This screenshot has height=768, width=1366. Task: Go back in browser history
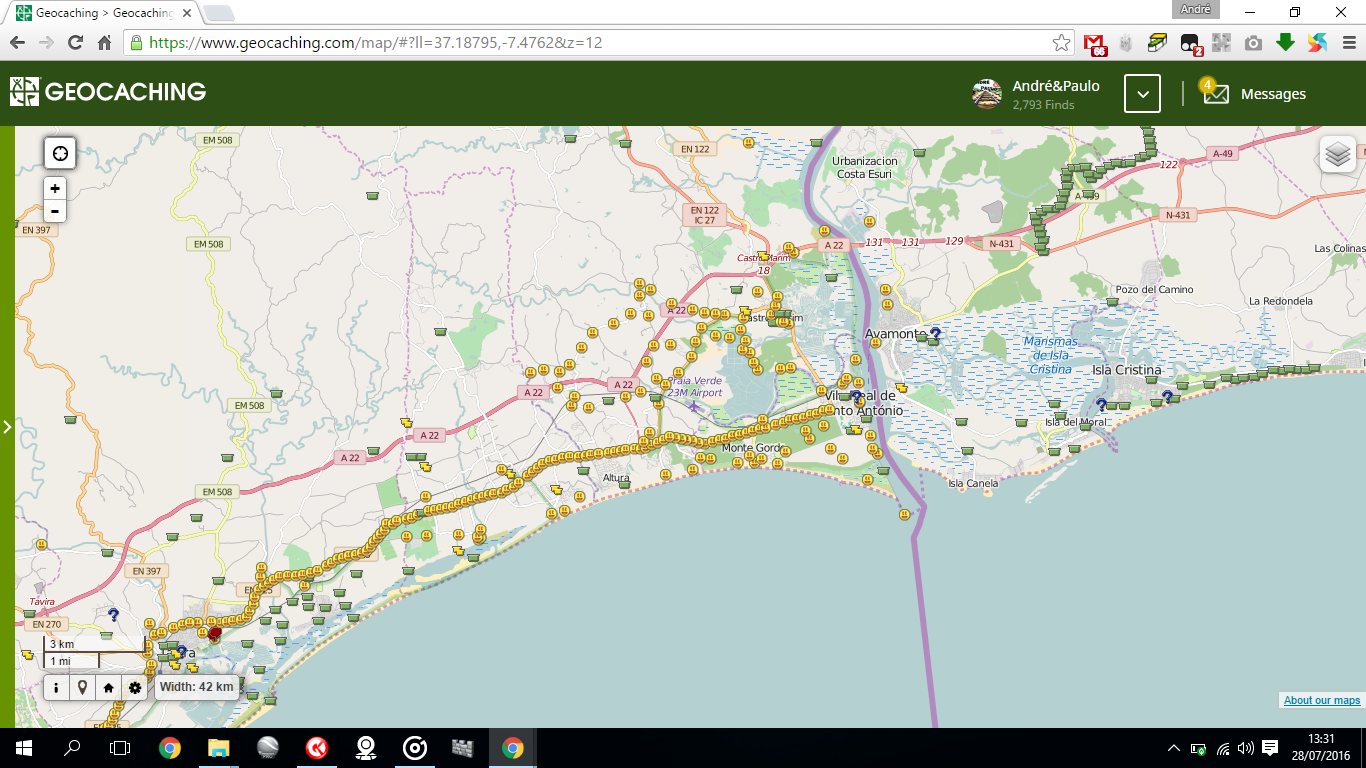click(17, 43)
